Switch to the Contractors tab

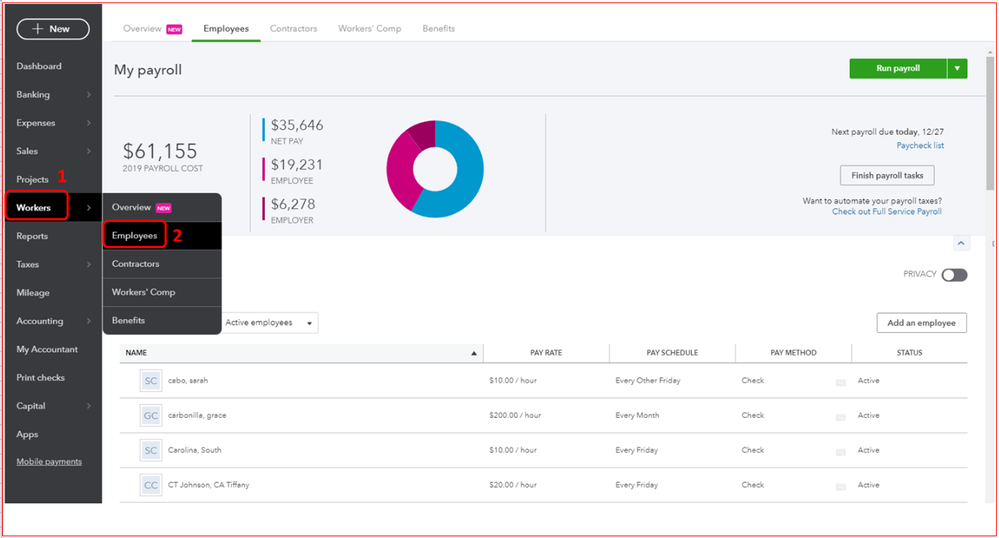point(293,29)
